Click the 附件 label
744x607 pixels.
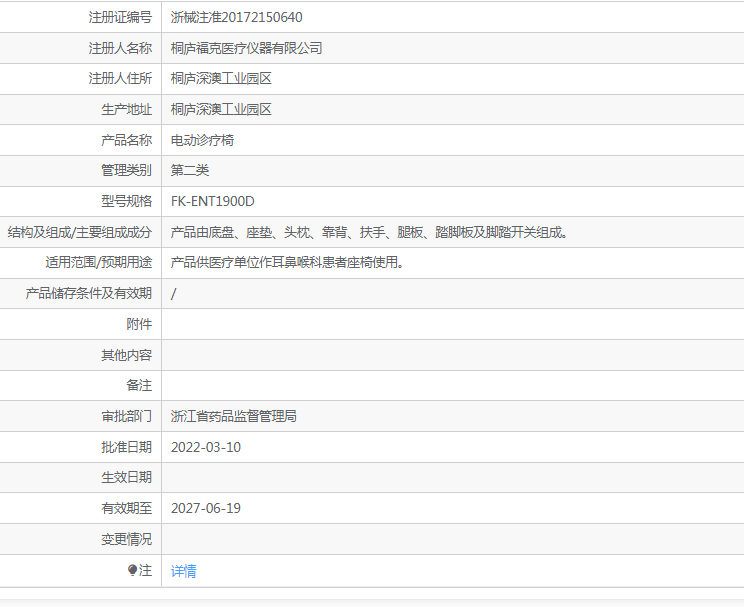139,324
